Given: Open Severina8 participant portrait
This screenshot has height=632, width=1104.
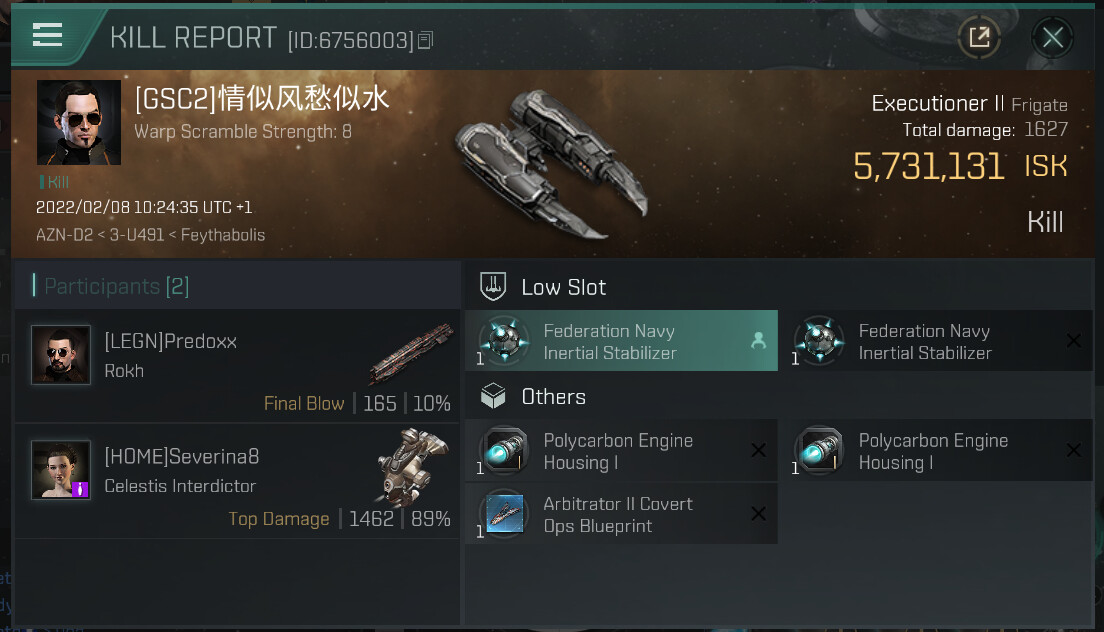Looking at the screenshot, I should [x=61, y=470].
